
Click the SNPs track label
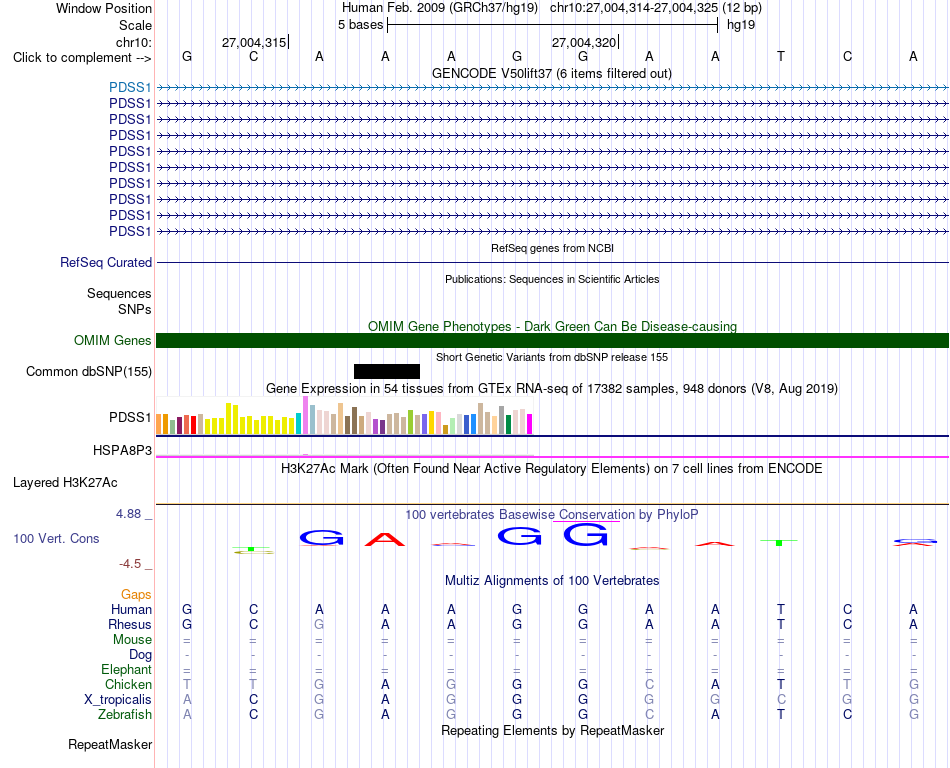click(135, 310)
